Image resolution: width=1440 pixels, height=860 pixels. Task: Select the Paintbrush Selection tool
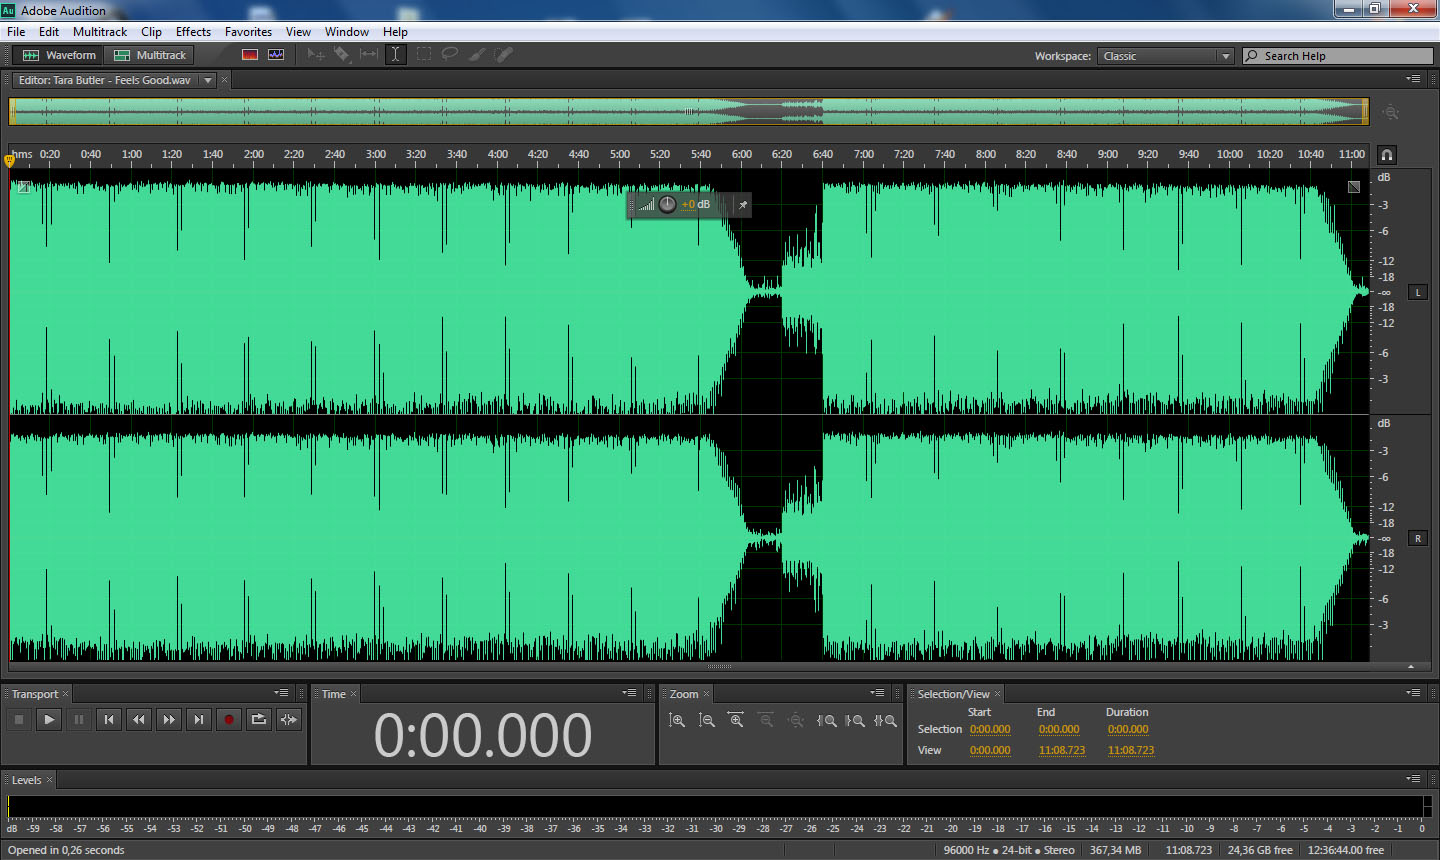point(477,55)
